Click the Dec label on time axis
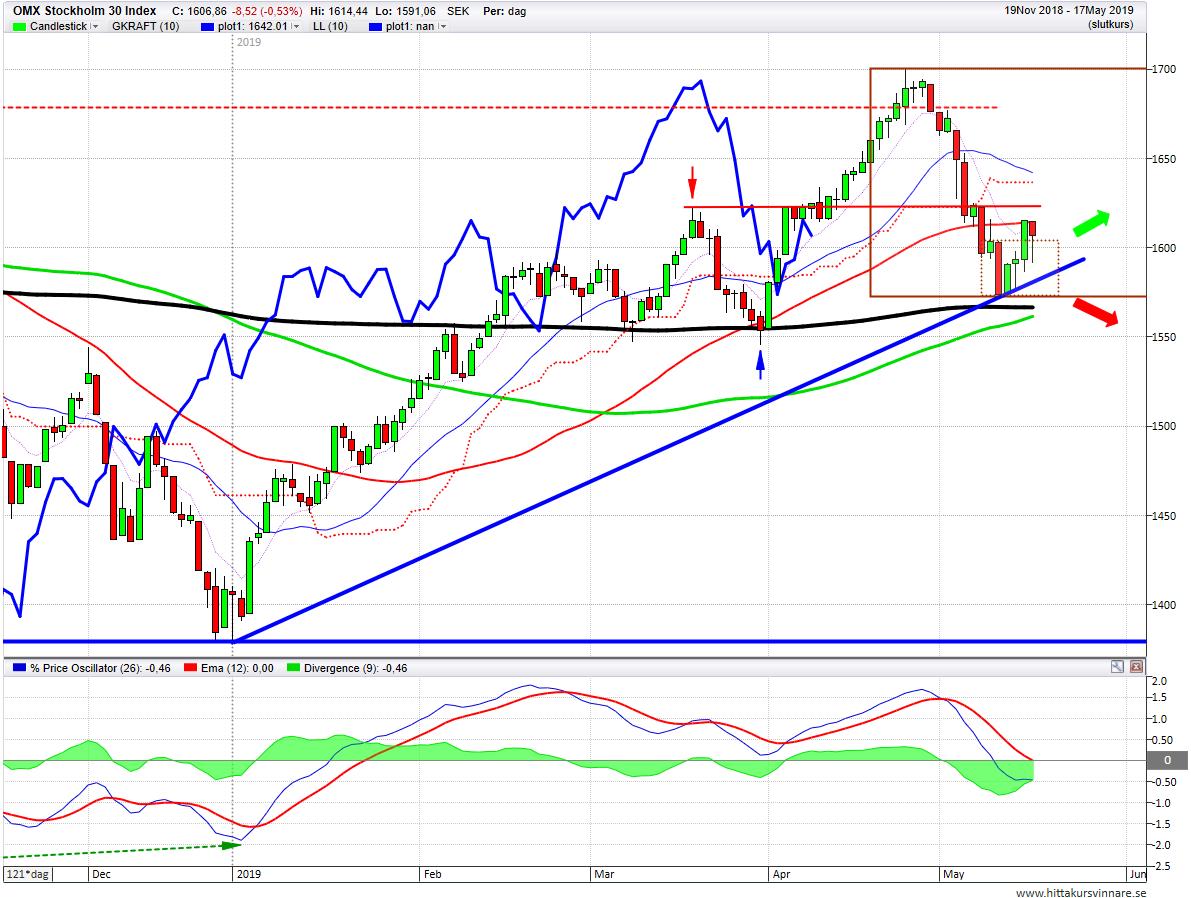The width and height of the screenshot is (1191, 898). click(x=101, y=874)
